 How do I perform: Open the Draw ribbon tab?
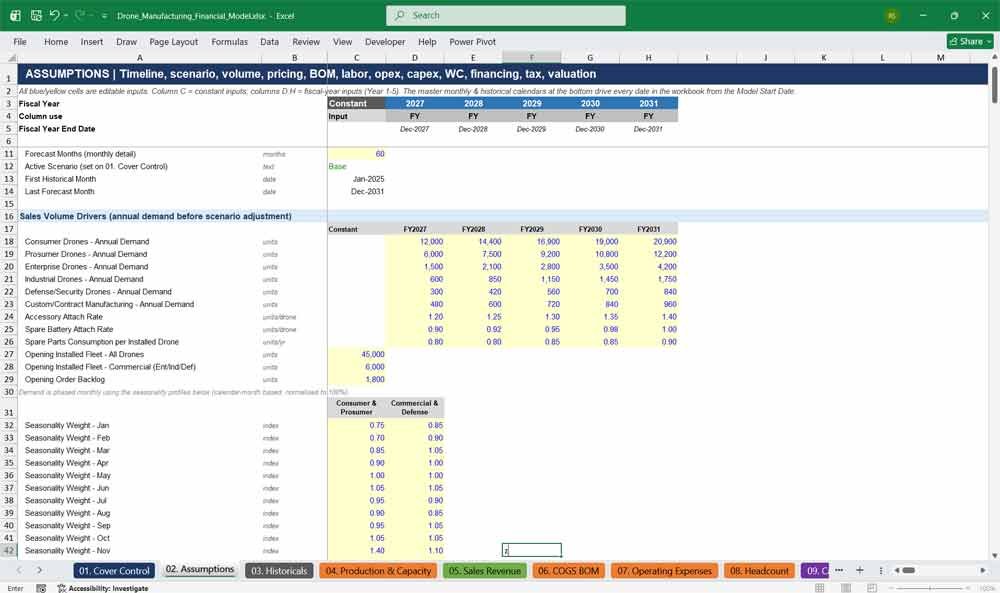(x=126, y=41)
